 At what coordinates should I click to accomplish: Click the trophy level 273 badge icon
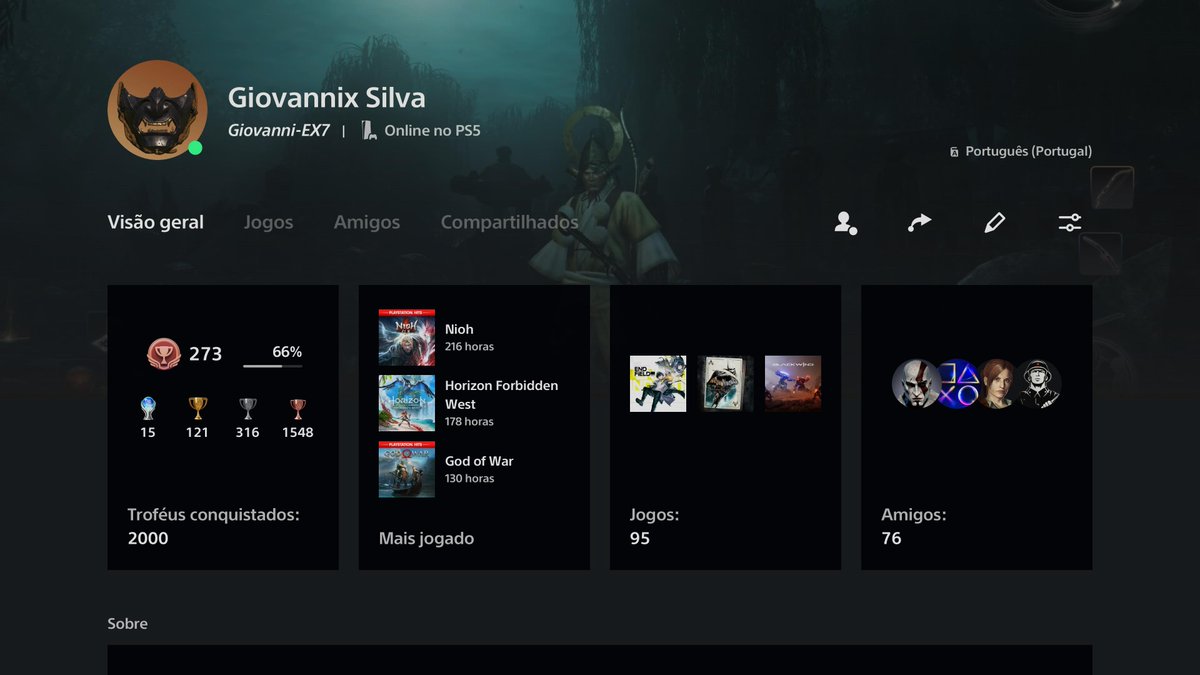pyautogui.click(x=162, y=353)
